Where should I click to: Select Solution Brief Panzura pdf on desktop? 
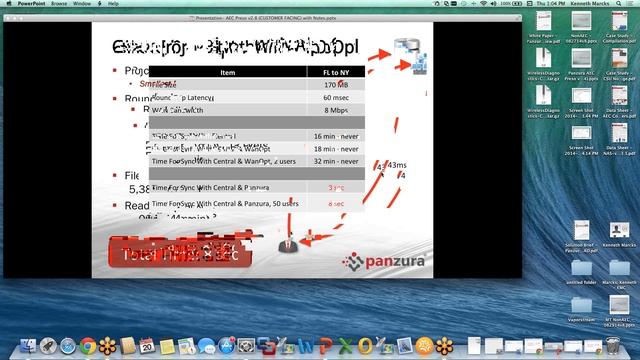(x=581, y=236)
